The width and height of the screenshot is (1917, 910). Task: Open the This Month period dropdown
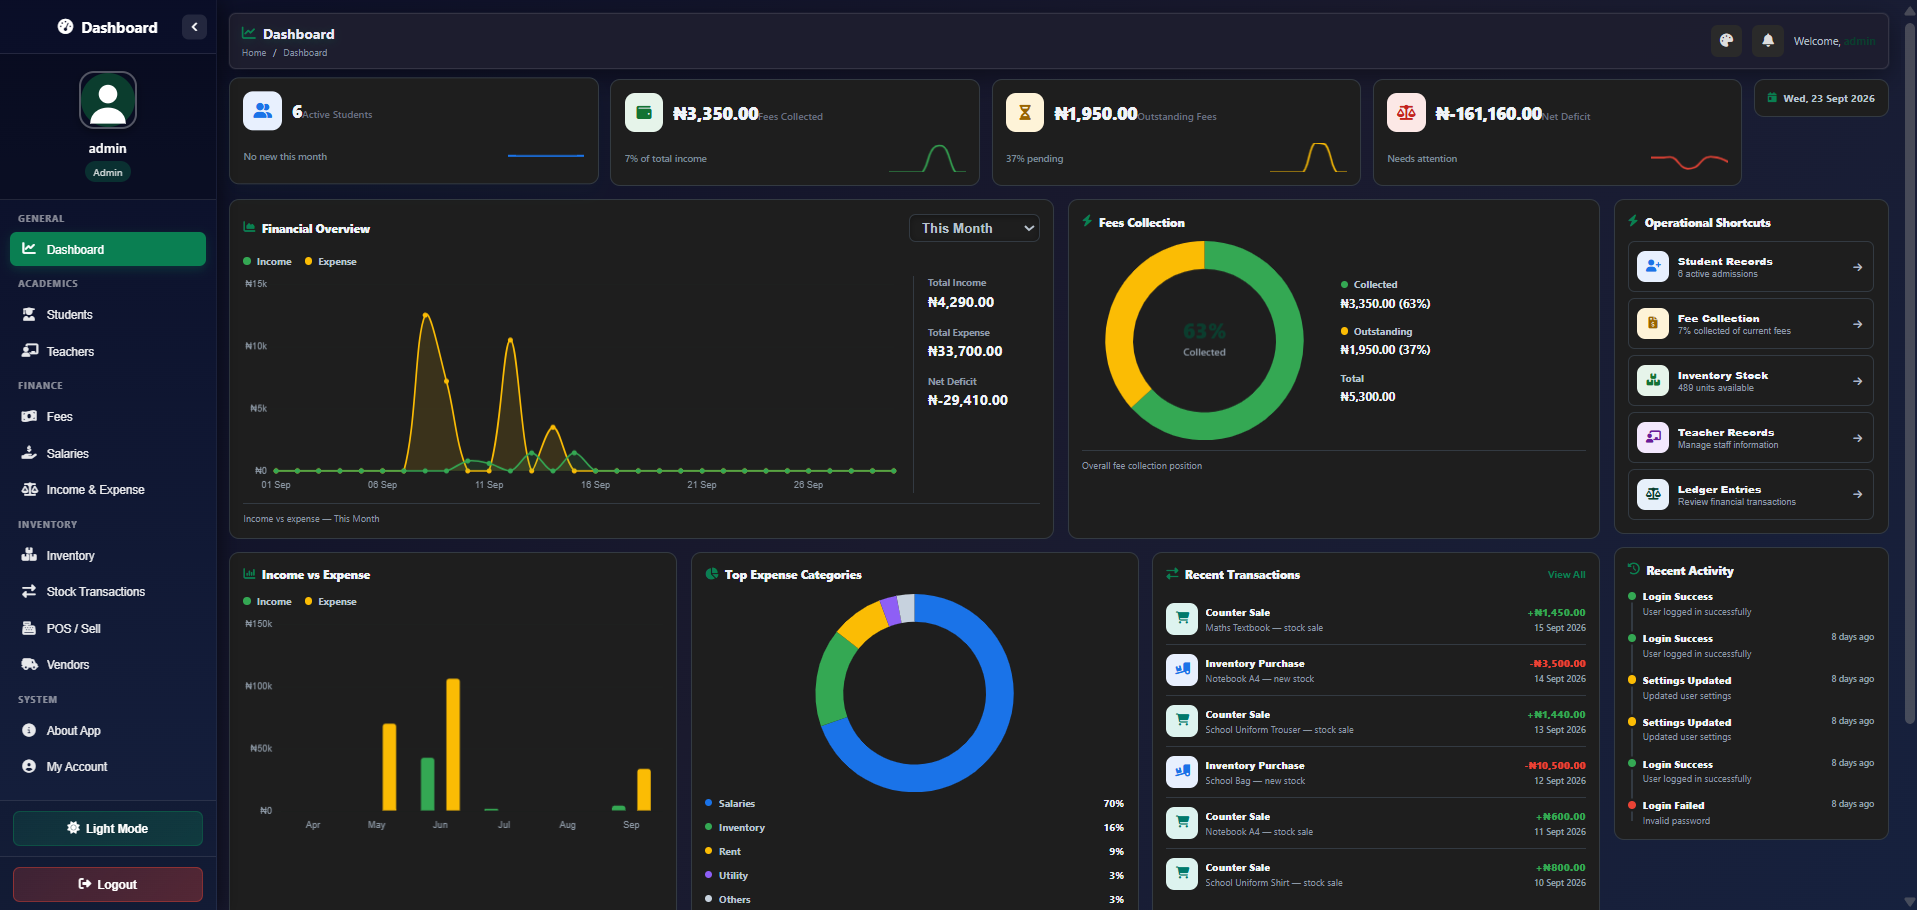(974, 228)
